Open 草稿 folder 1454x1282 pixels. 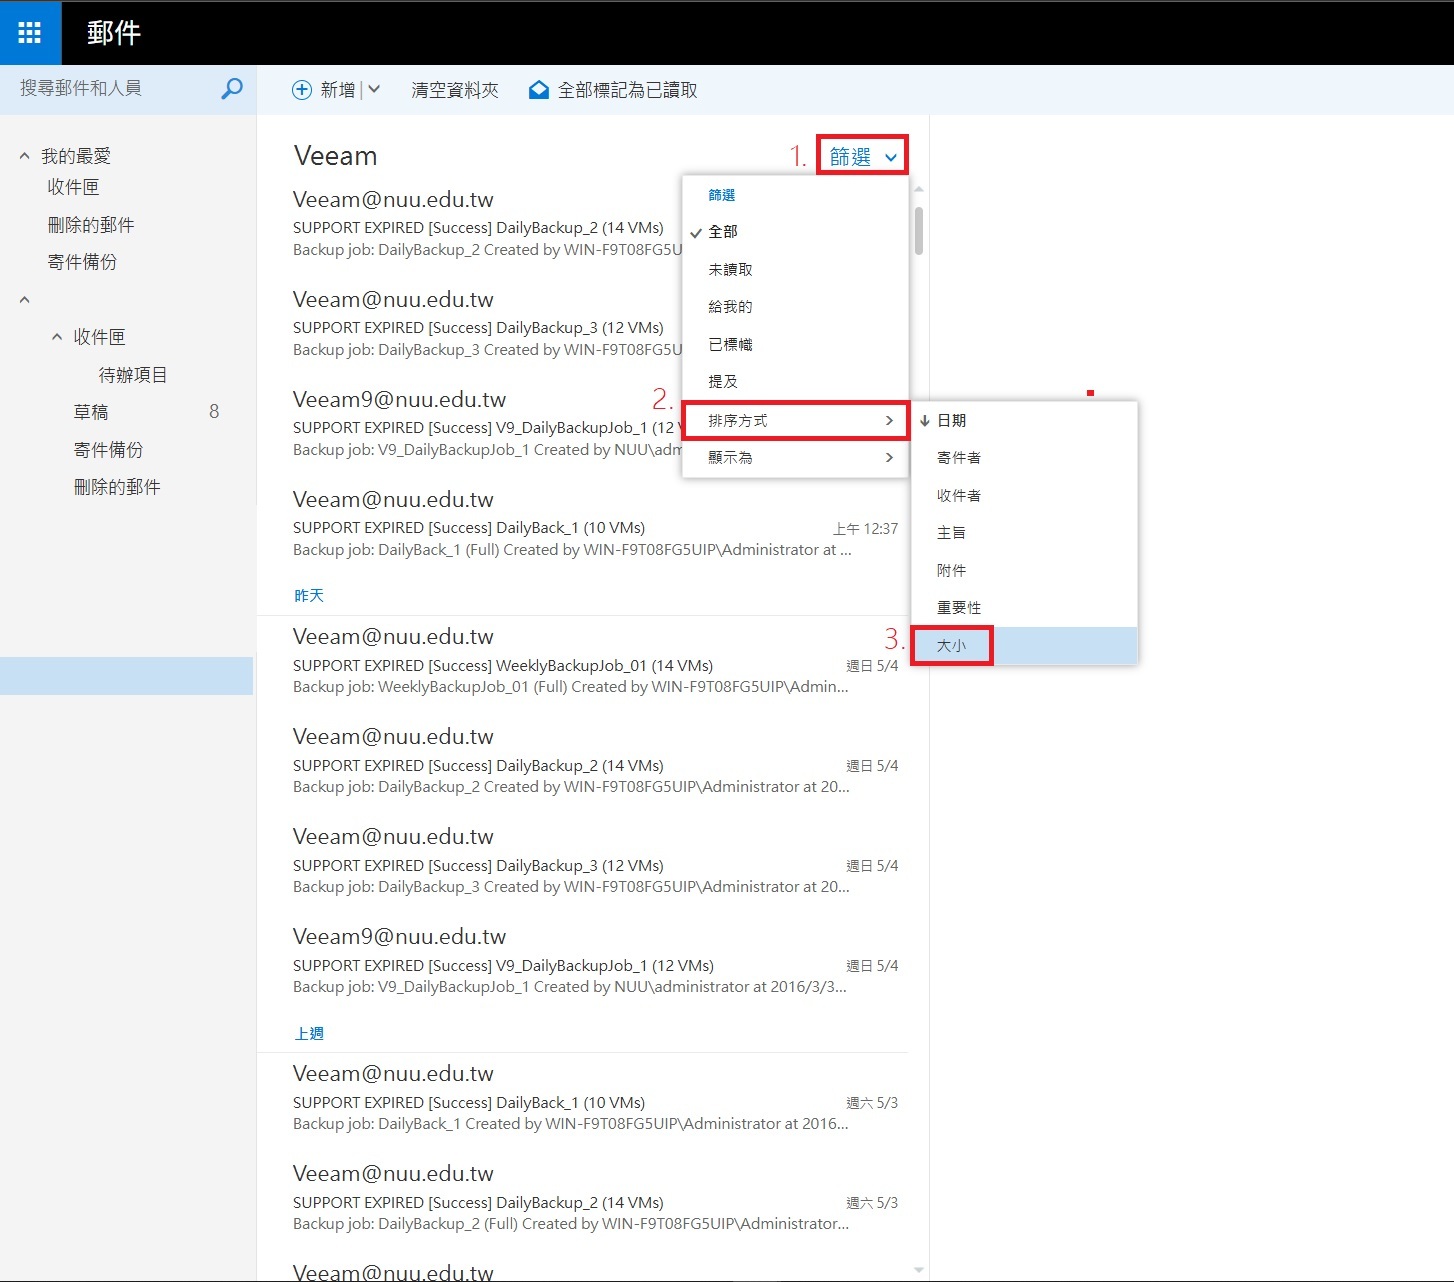pos(91,412)
